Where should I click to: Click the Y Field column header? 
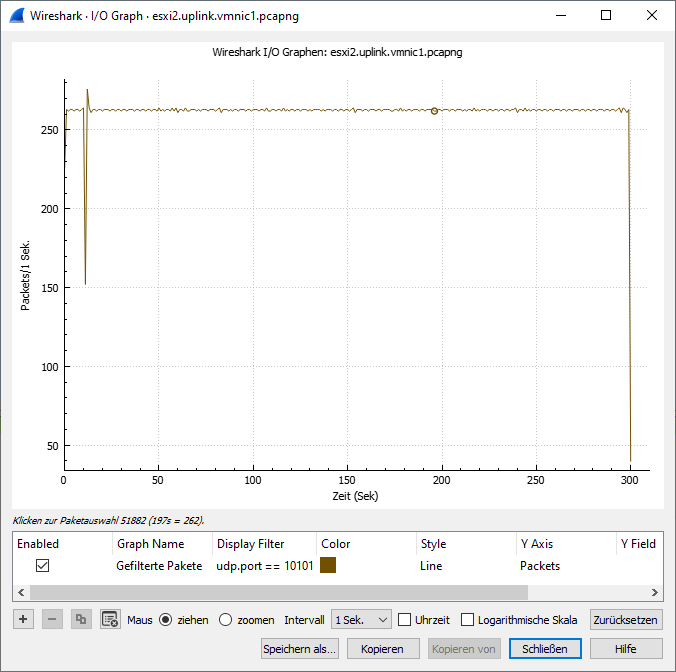[638, 544]
